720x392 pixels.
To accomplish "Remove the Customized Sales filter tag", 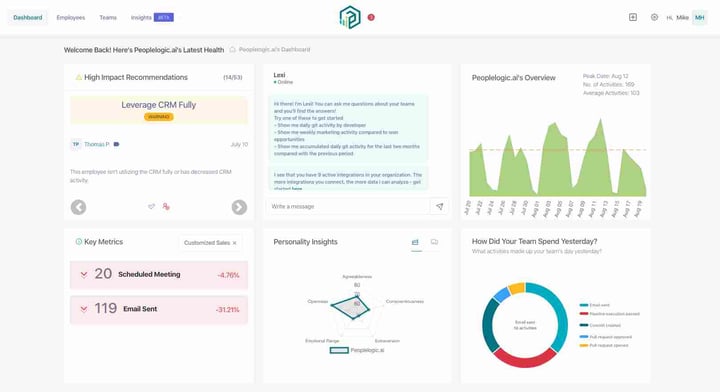I will pyautogui.click(x=235, y=243).
